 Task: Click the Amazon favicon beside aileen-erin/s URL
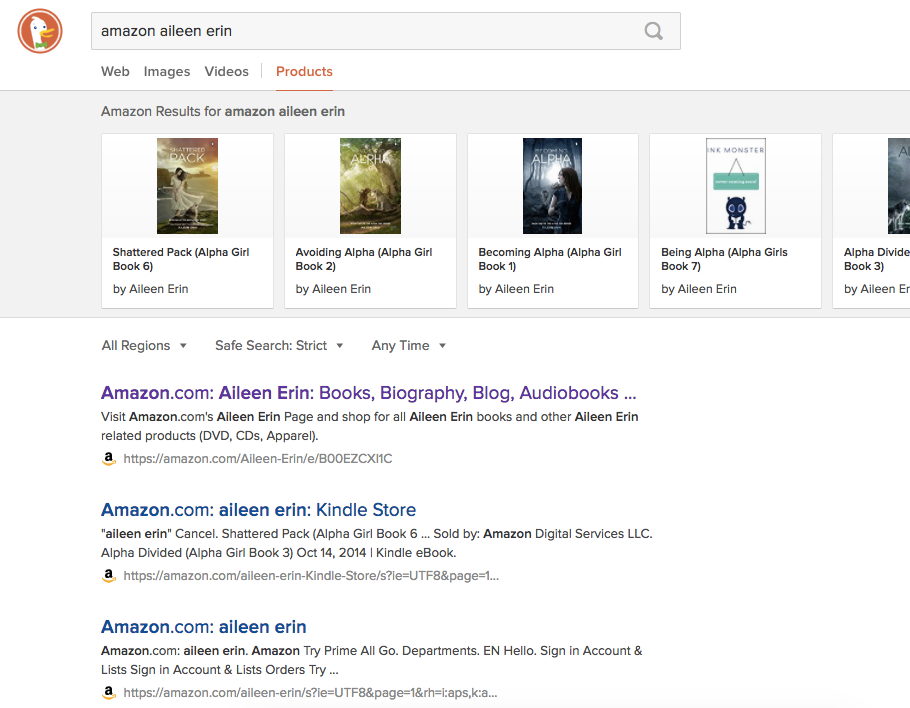click(x=109, y=692)
